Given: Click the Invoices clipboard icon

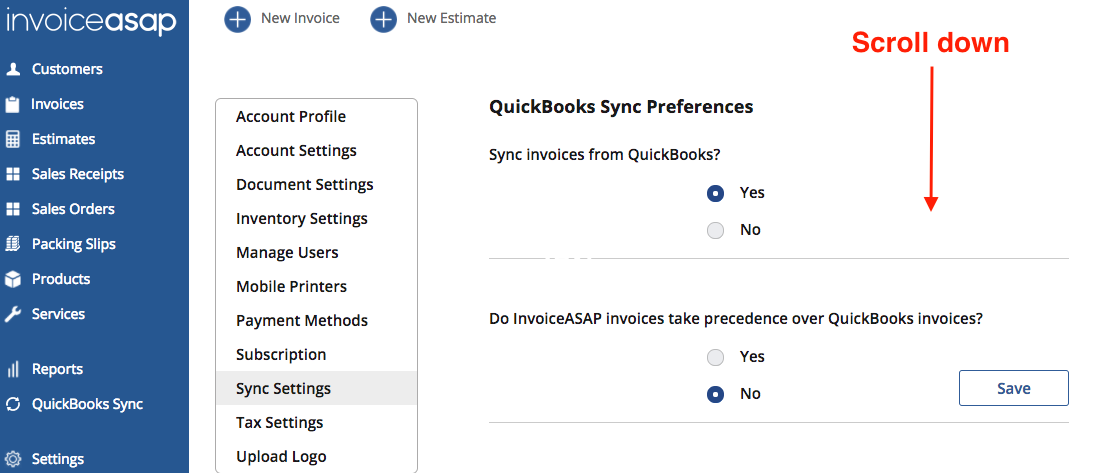Looking at the screenshot, I should point(13,104).
